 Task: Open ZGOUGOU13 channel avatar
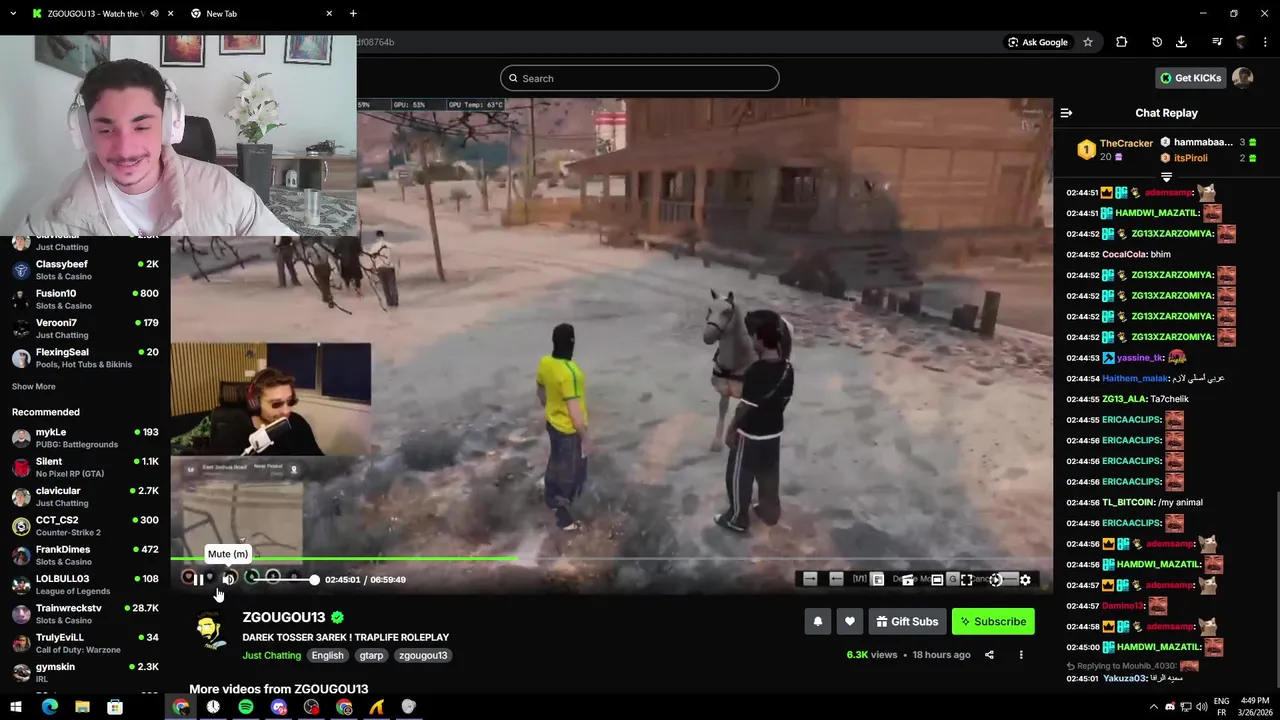pyautogui.click(x=210, y=632)
